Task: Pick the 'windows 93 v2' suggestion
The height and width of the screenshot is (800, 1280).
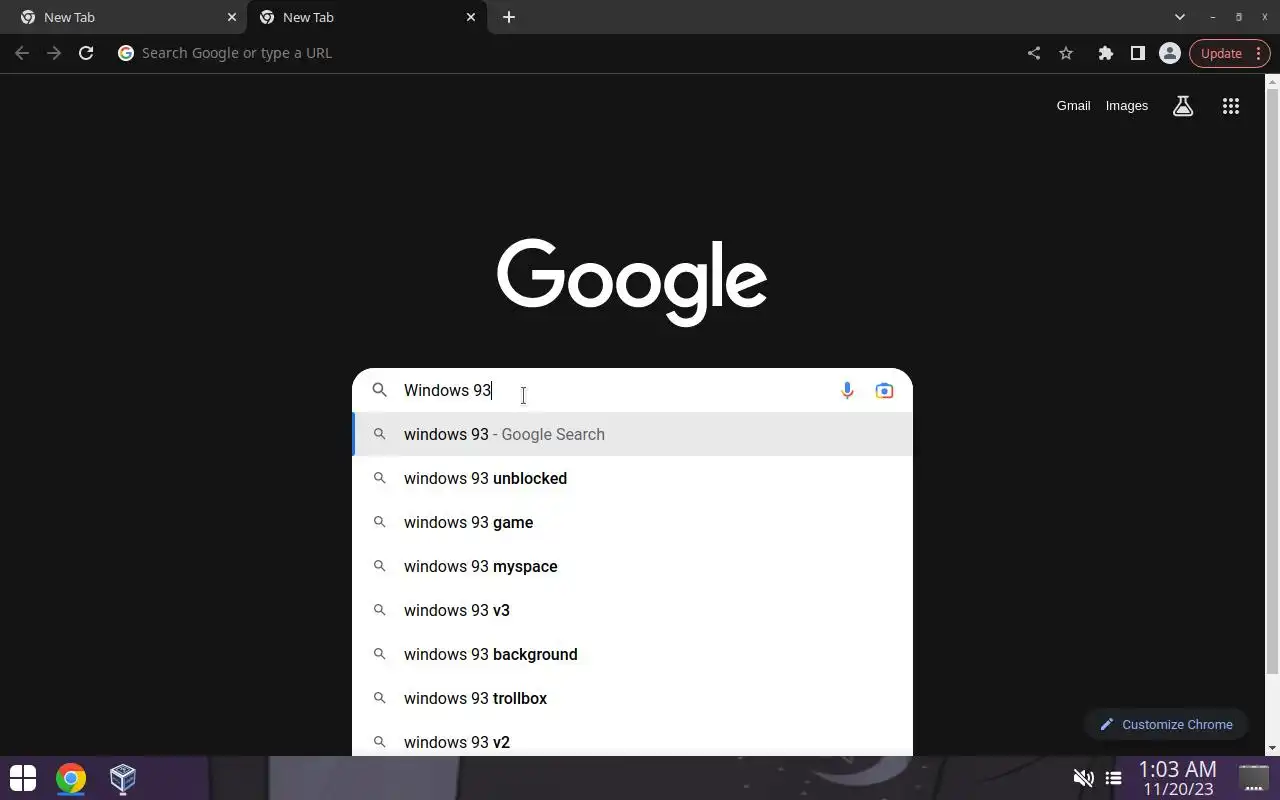Action: [632, 739]
